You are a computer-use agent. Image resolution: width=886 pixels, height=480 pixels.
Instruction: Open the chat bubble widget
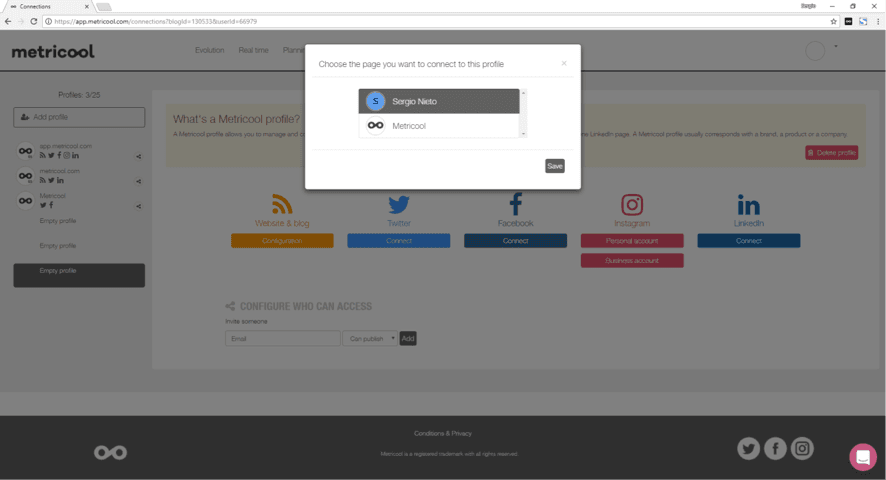[863, 457]
